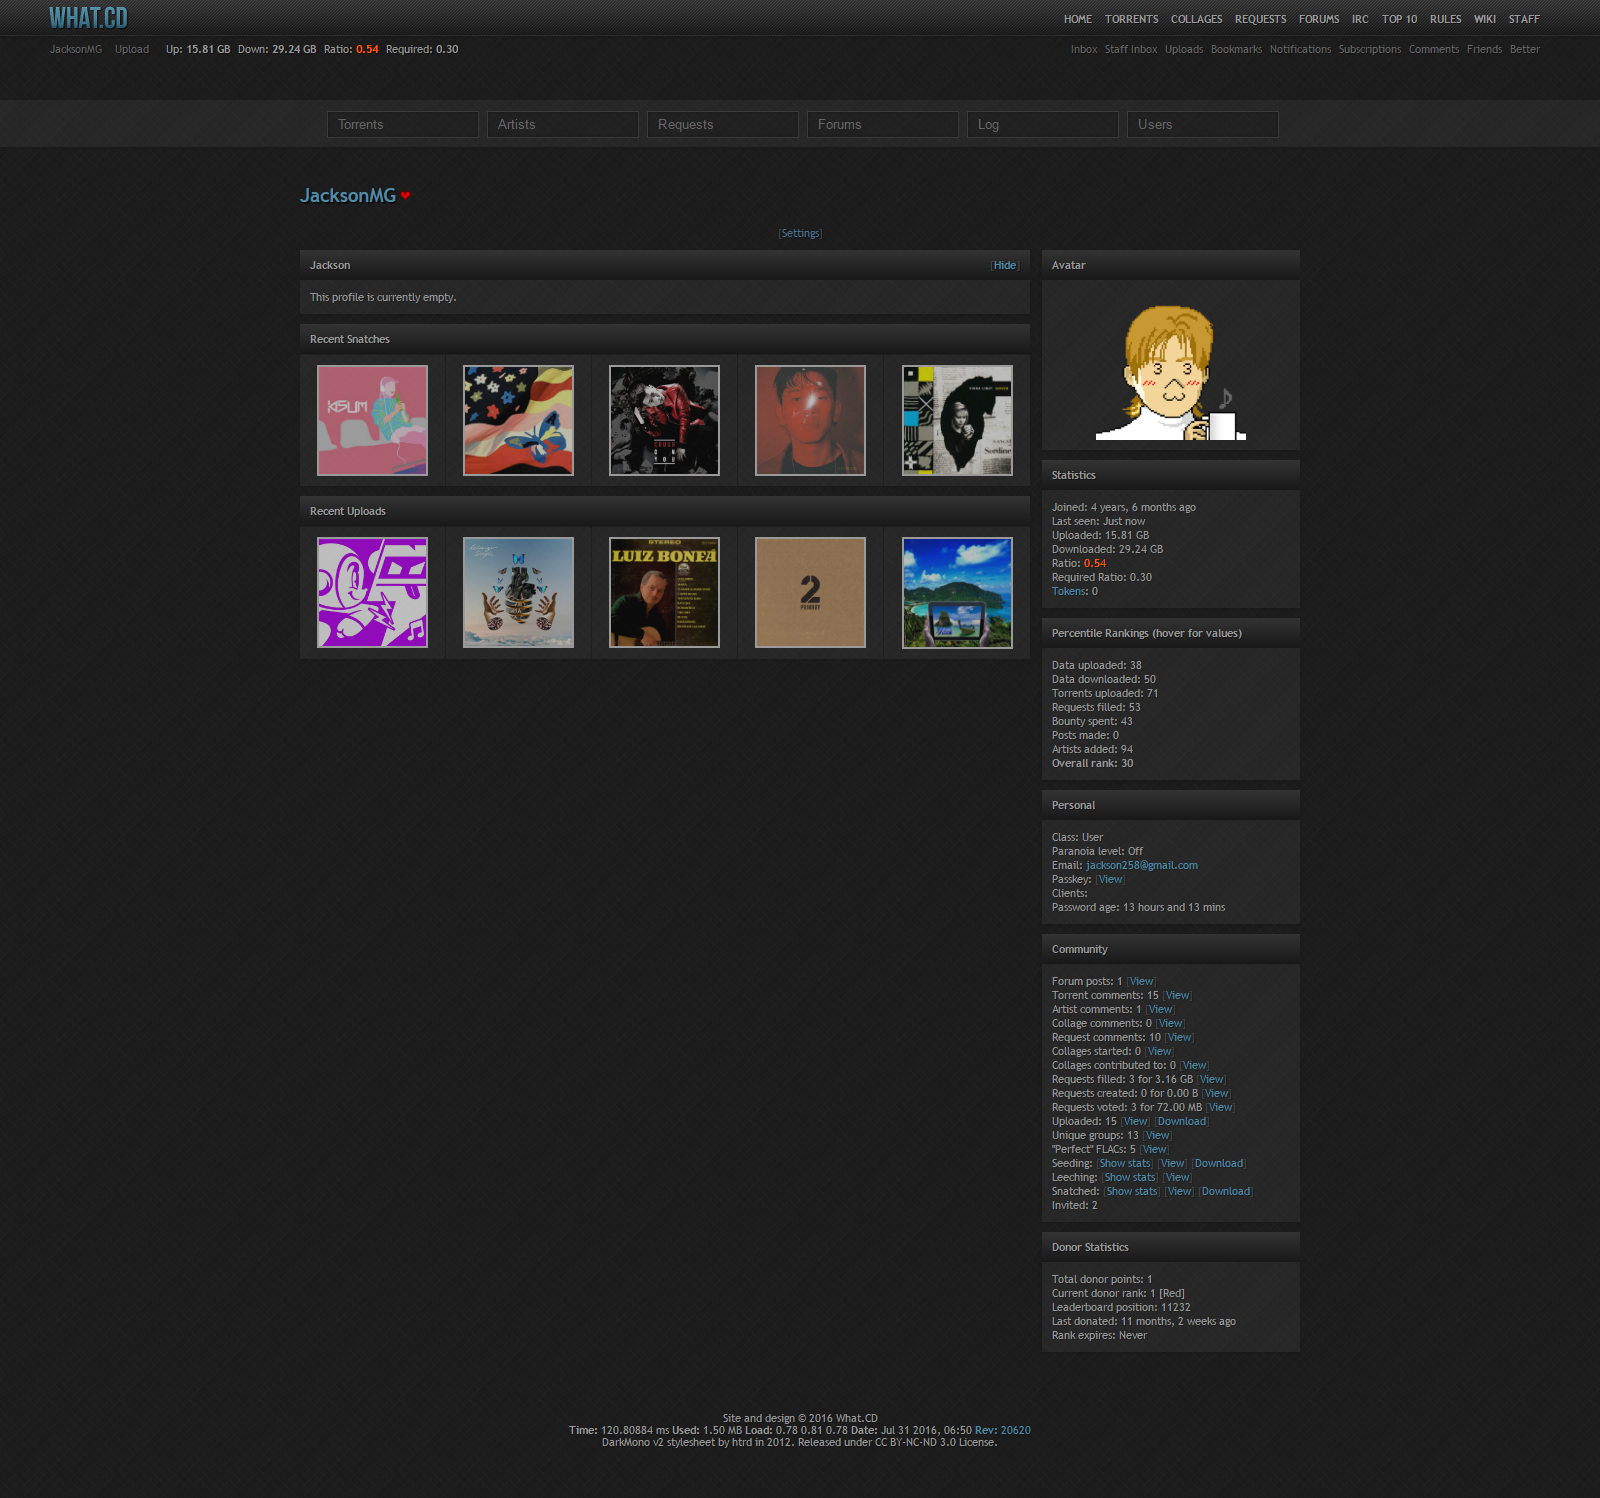Download the Snatched torrents list
The height and width of the screenshot is (1498, 1600).
[x=1226, y=1191]
